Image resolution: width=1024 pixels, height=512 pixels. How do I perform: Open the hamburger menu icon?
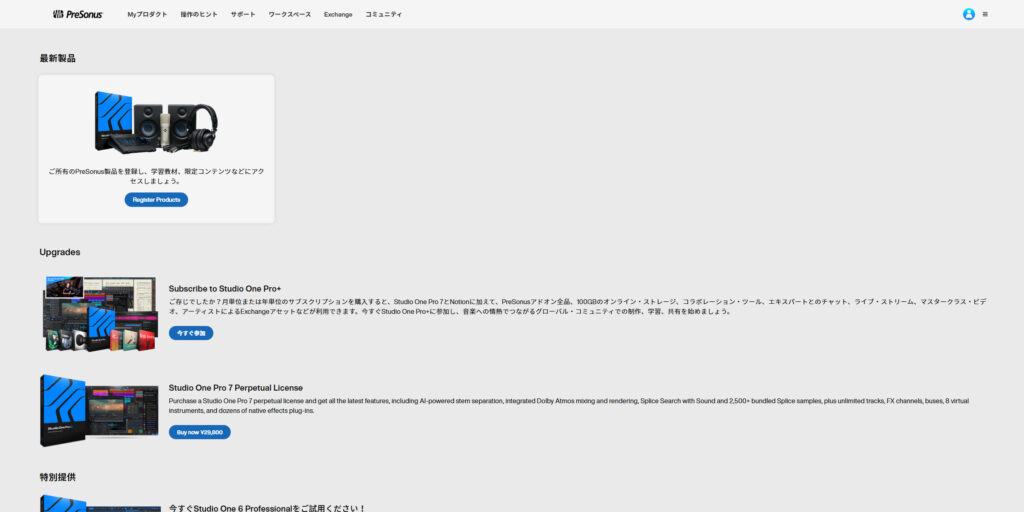click(x=985, y=14)
